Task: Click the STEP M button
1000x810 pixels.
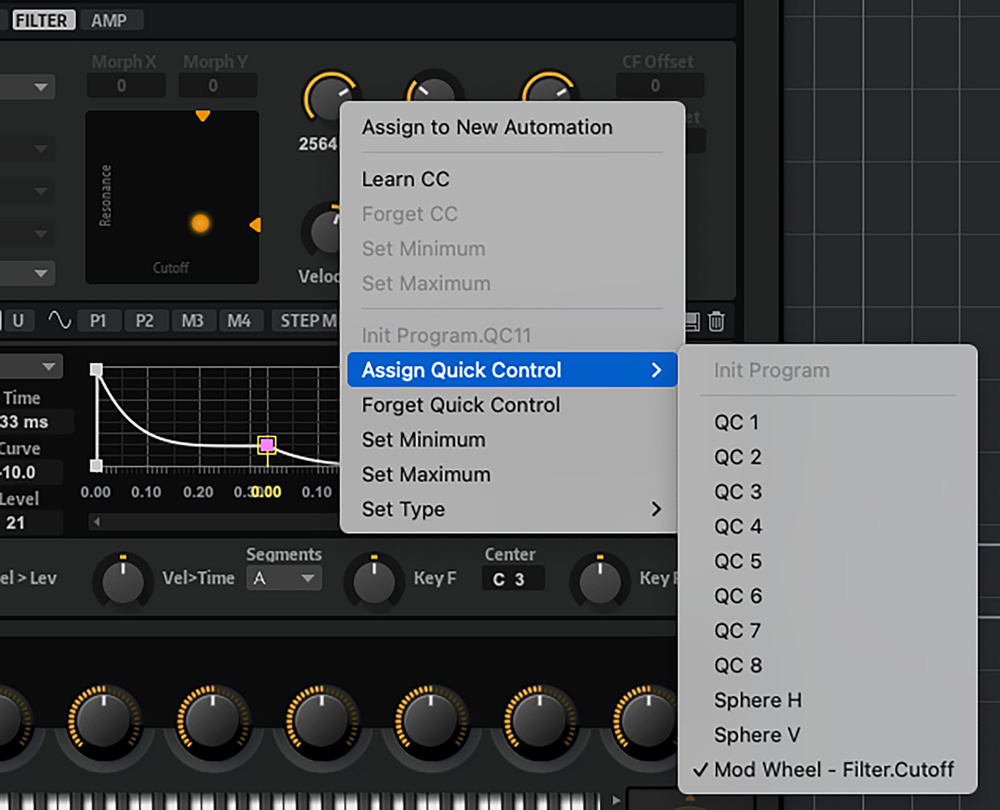Action: point(308,321)
